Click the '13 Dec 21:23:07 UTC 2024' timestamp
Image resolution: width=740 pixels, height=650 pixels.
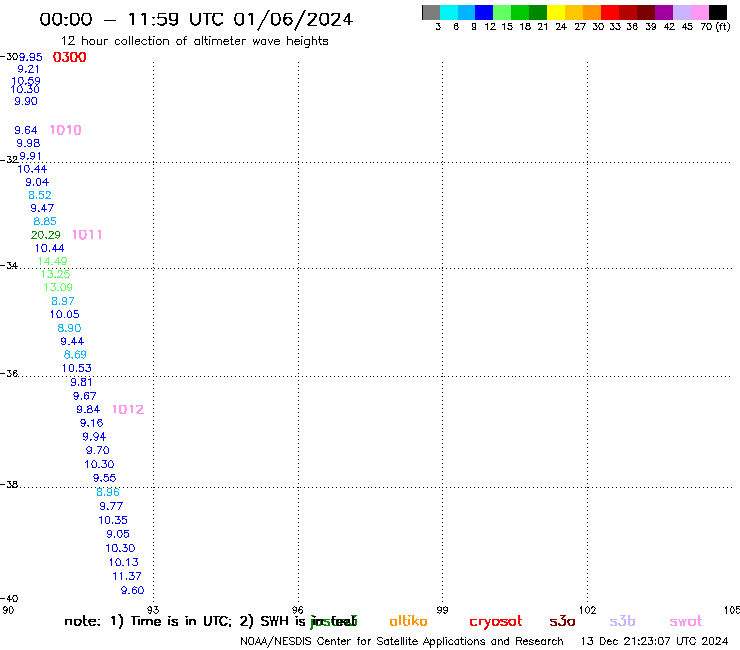pyautogui.click(x=655, y=641)
